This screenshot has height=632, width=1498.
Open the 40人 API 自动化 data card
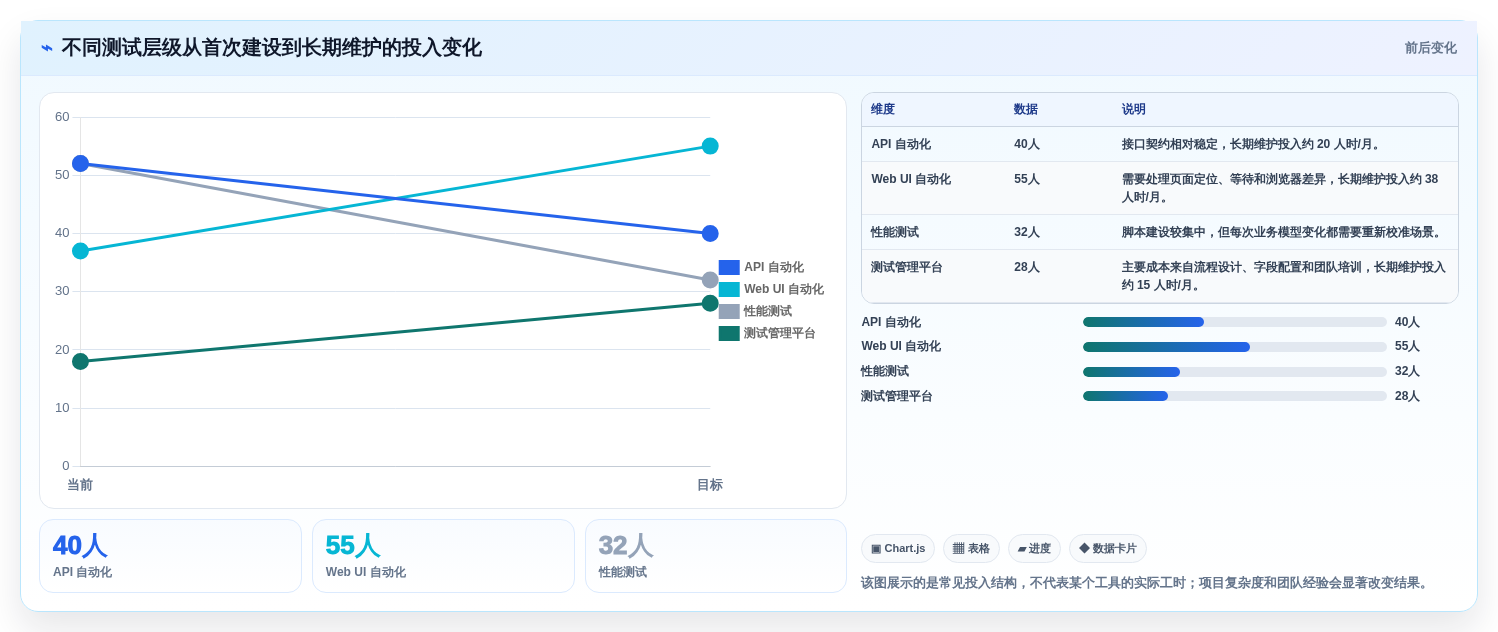[x=170, y=556]
